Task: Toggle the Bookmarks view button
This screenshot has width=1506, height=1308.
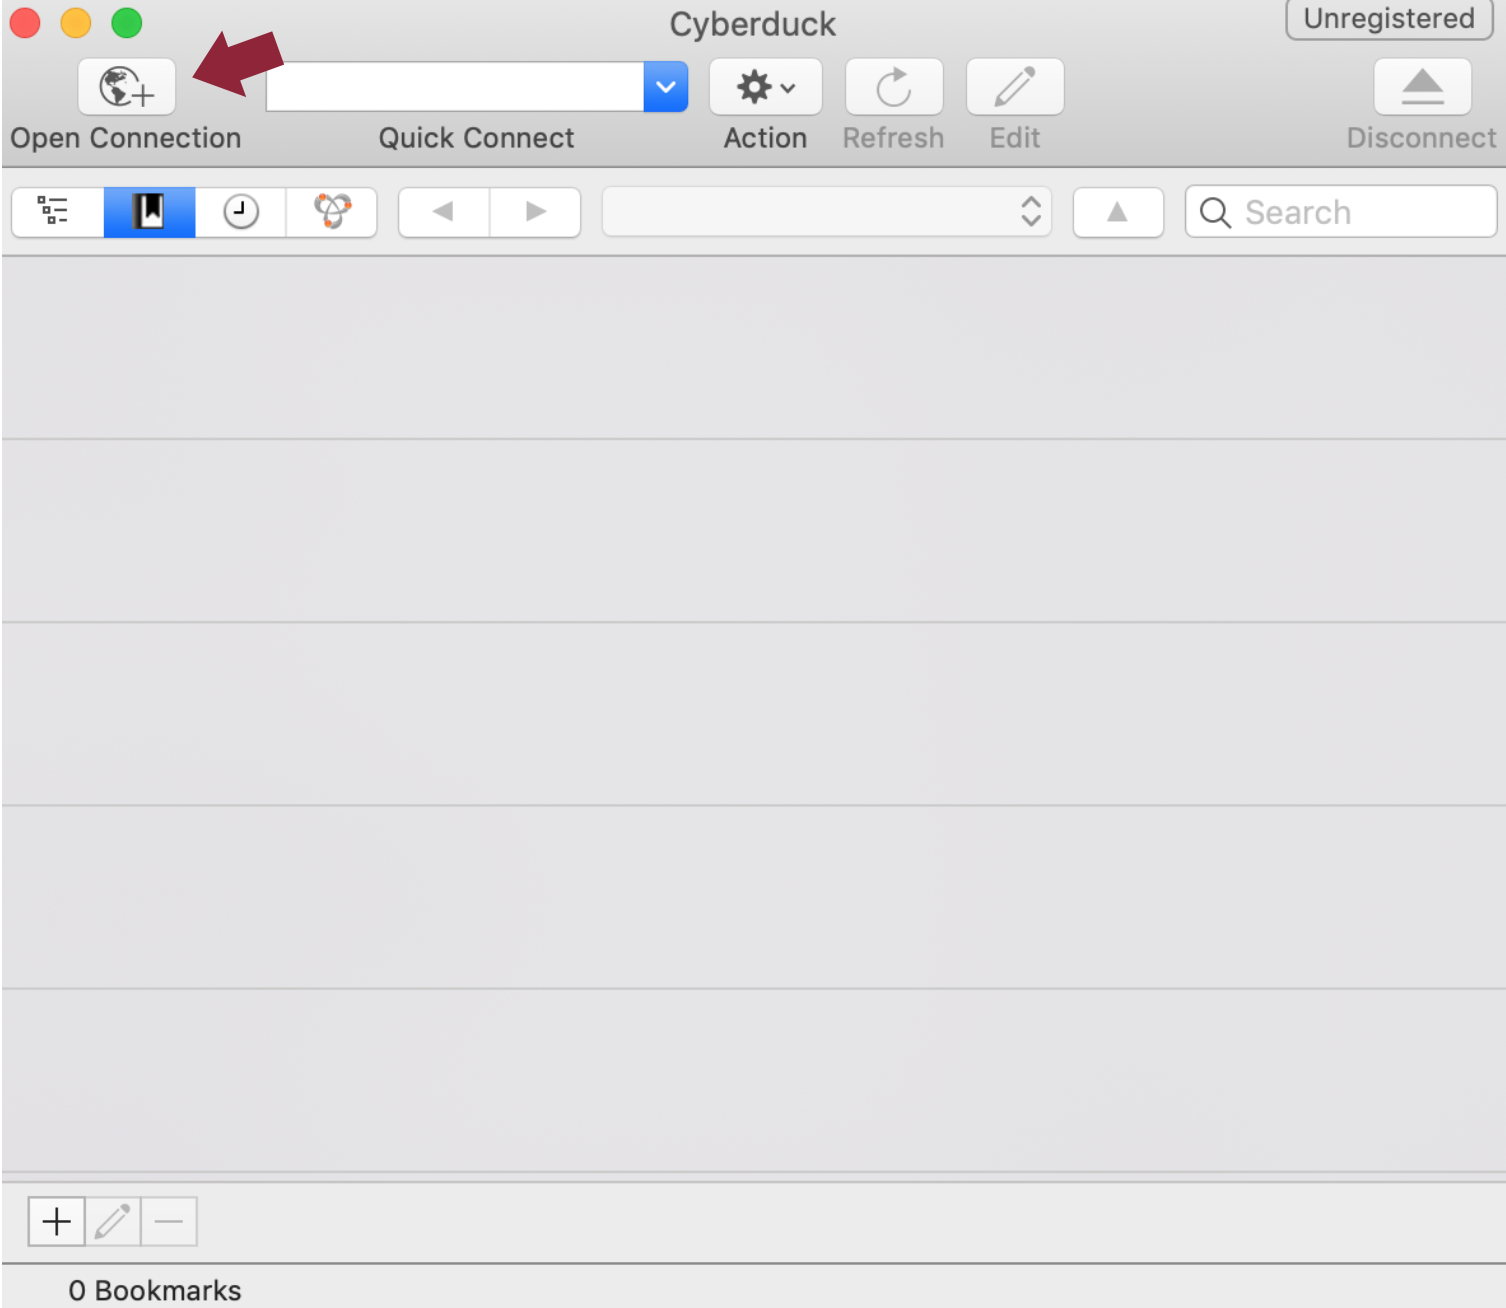Action: click(149, 212)
